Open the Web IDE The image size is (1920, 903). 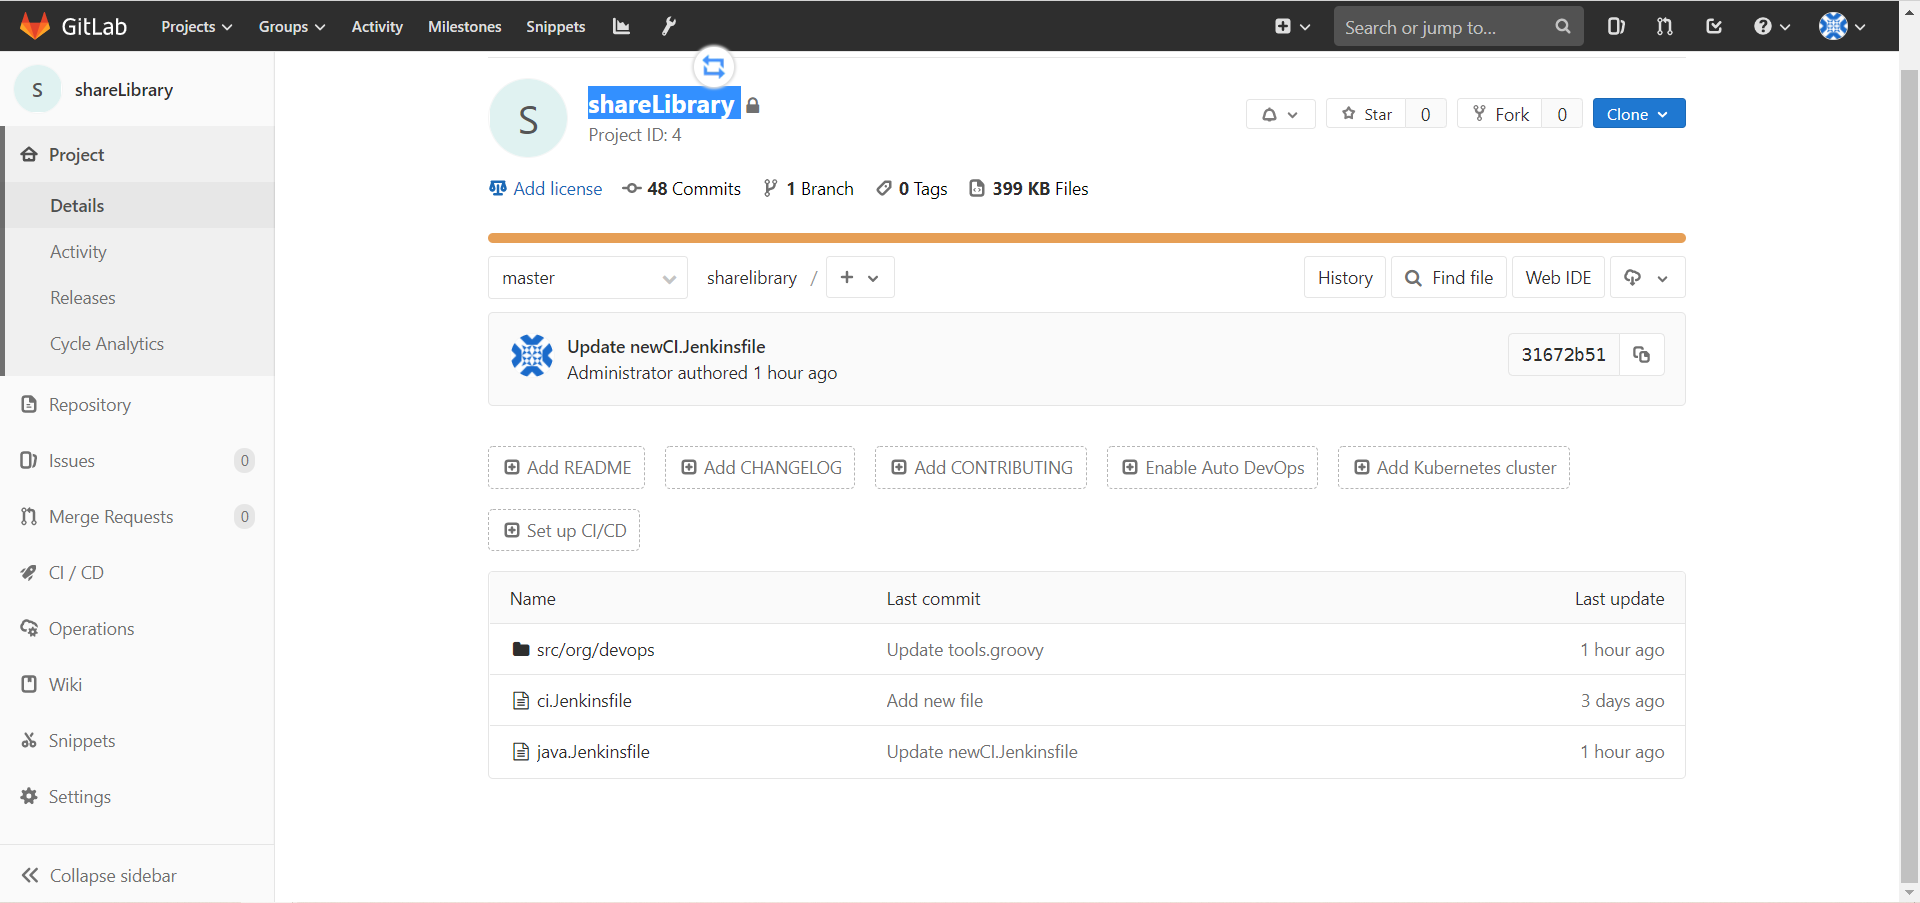click(x=1558, y=278)
